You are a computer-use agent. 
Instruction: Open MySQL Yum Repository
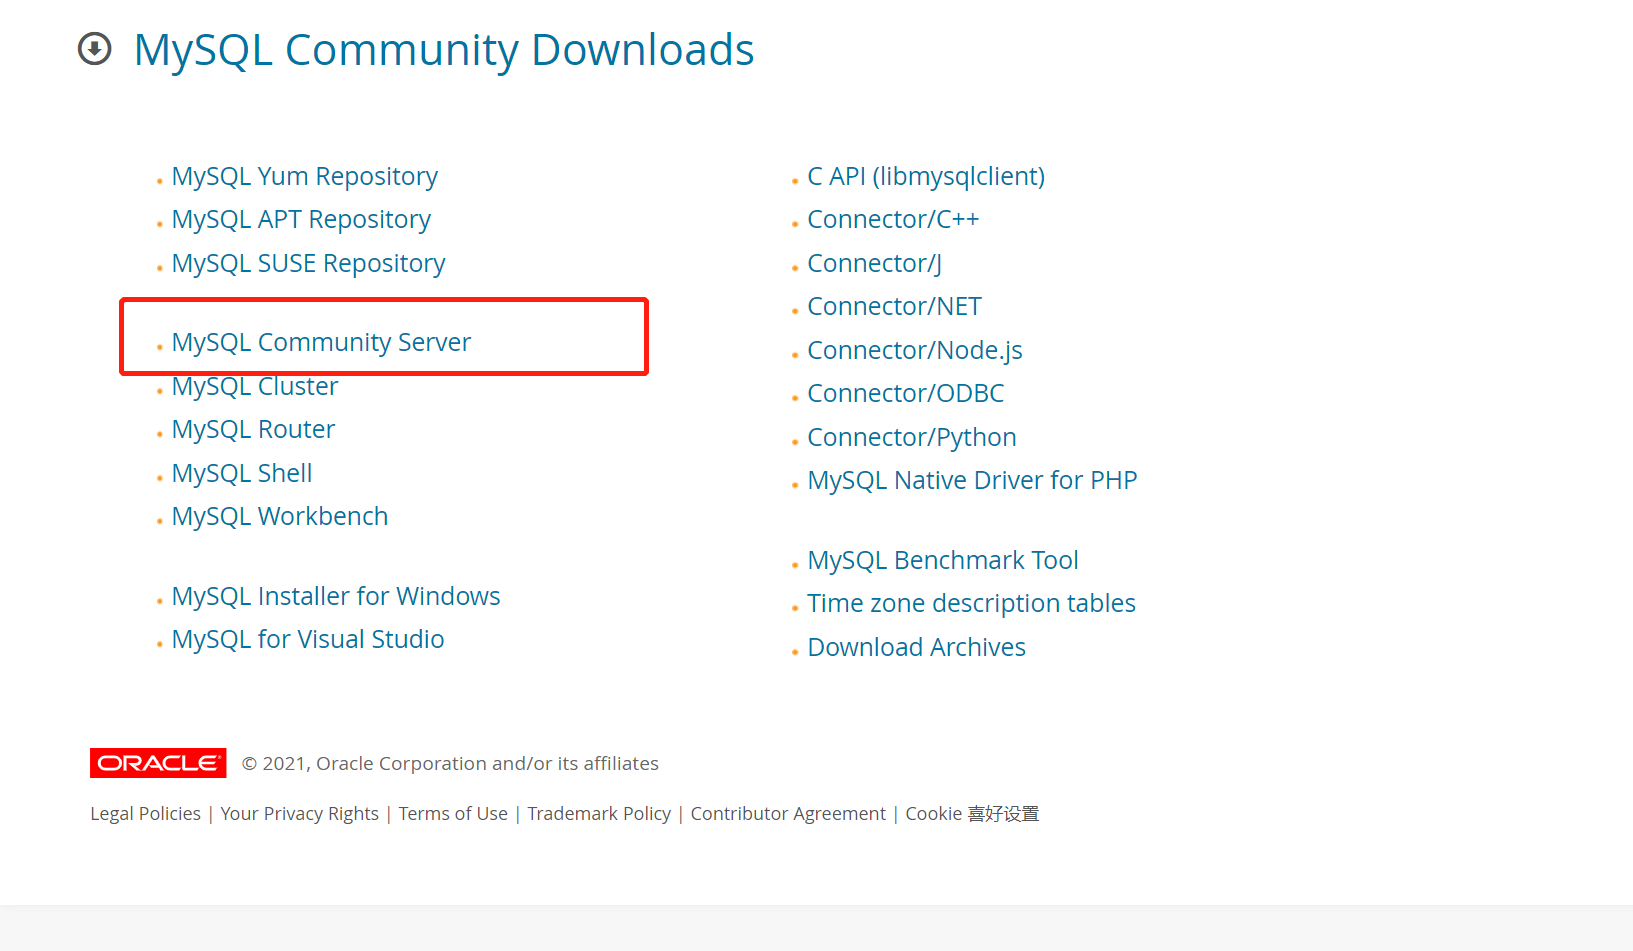[304, 176]
